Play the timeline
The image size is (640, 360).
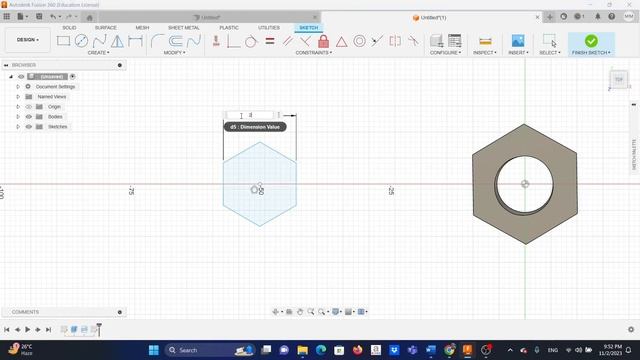28,329
